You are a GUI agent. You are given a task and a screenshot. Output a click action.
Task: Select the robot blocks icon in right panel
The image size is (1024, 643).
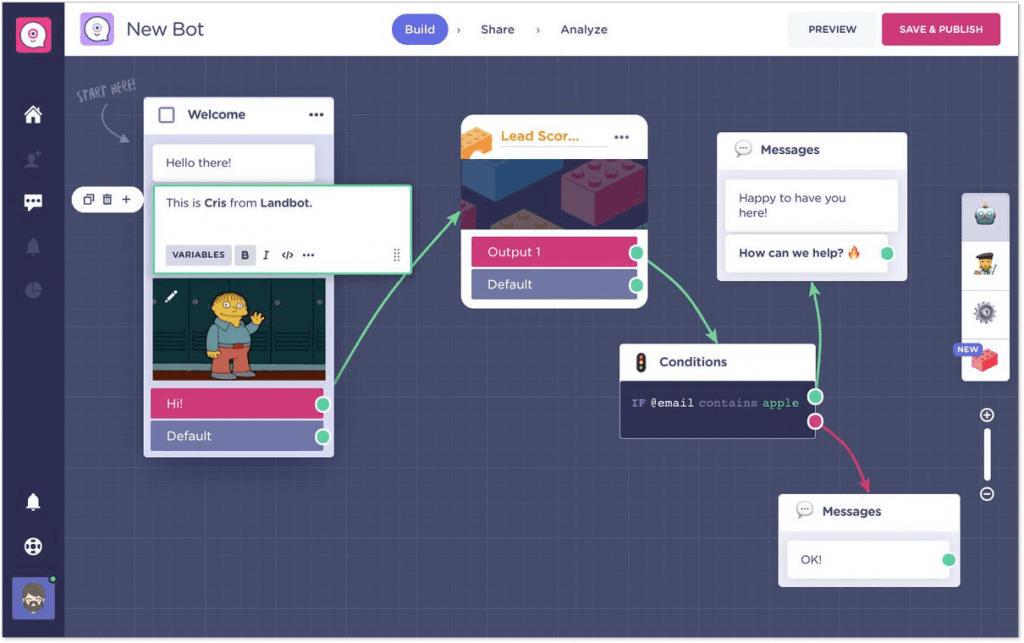click(985, 215)
